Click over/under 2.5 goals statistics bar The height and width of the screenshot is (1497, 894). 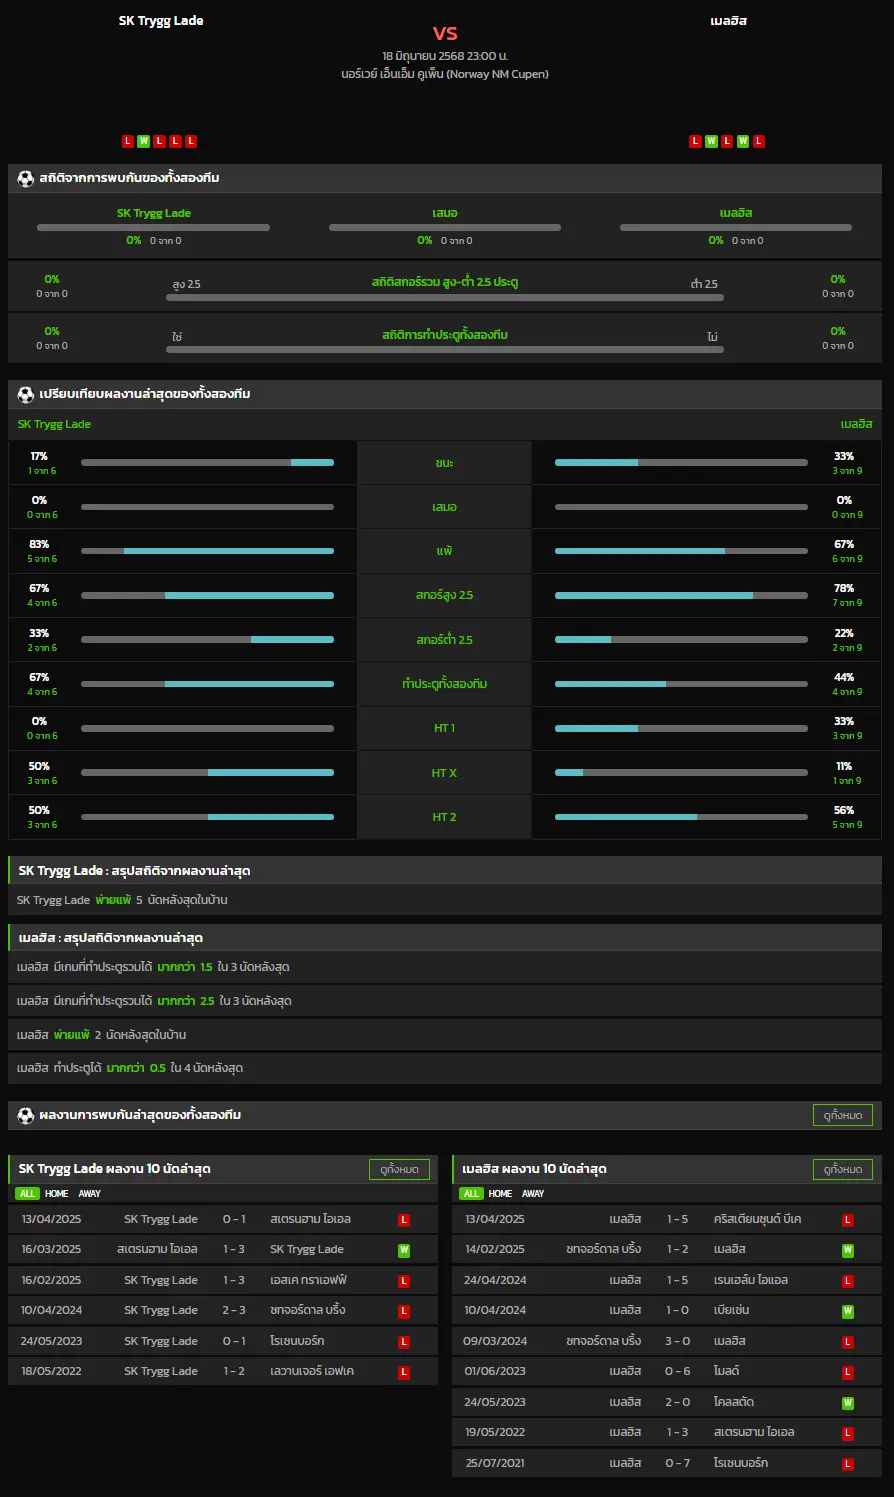[445, 297]
